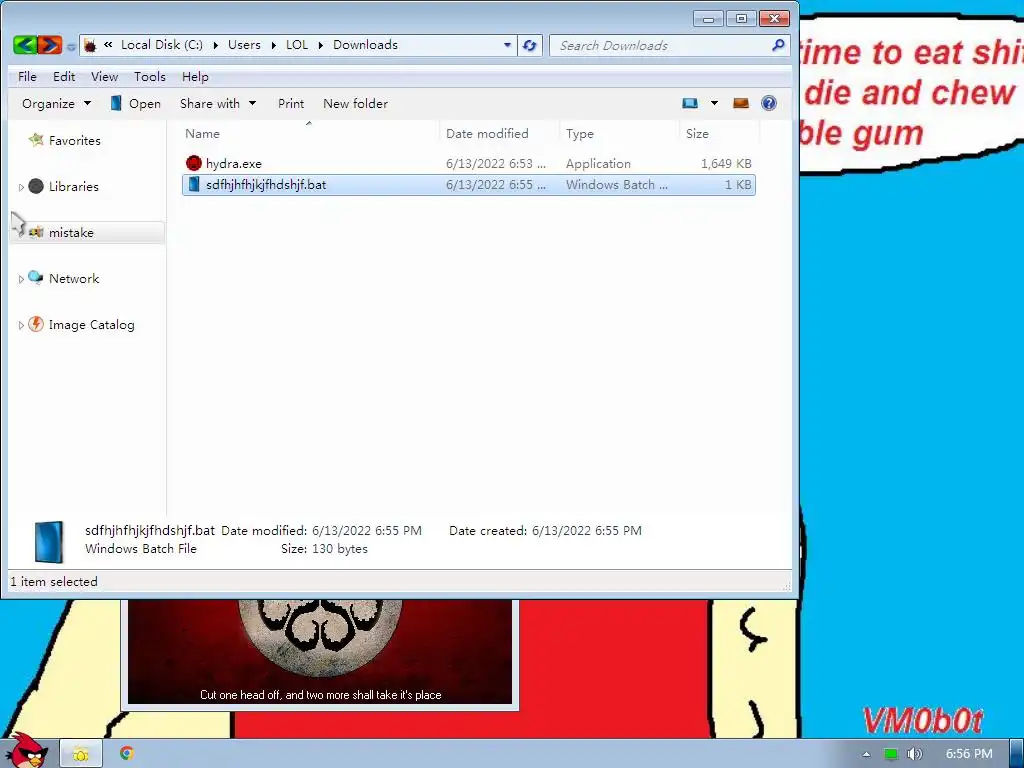Show hidden system tray icons arrow
Image resolution: width=1024 pixels, height=768 pixels.
tap(866, 754)
